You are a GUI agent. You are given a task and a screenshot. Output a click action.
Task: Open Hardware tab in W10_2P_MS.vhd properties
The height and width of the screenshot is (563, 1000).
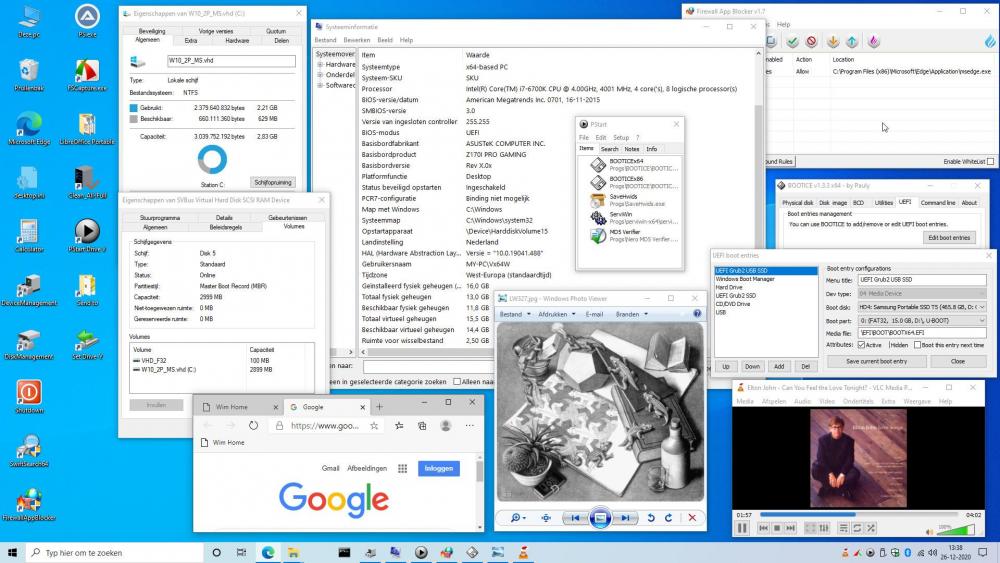(237, 41)
